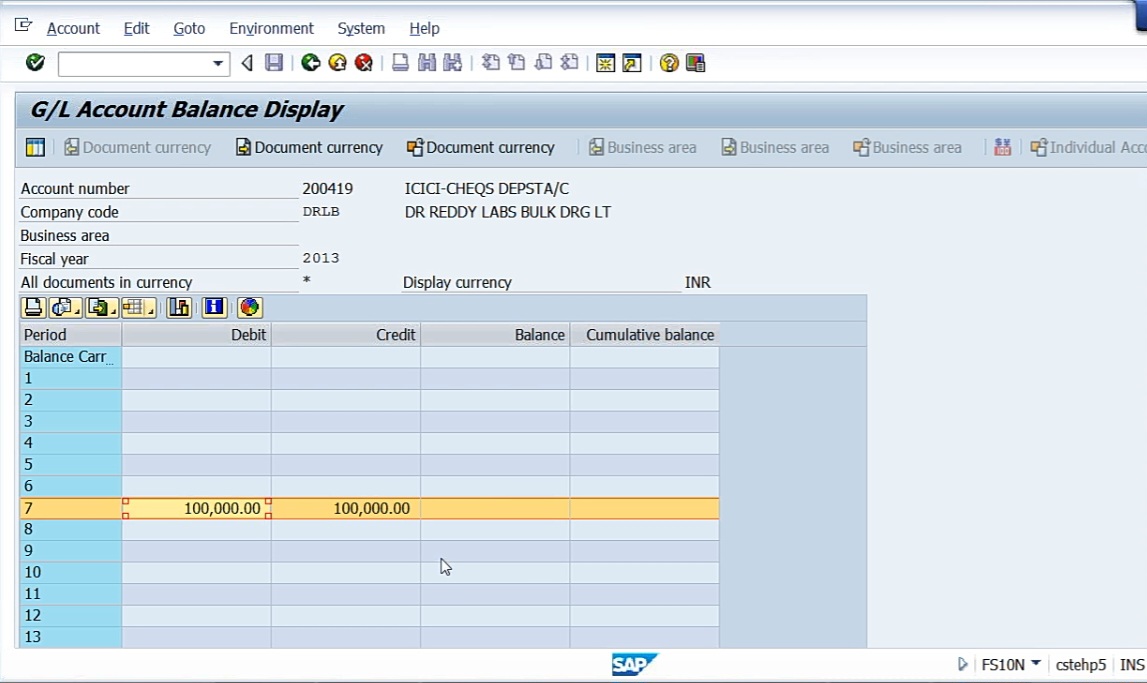Open the Edit menu
Image resolution: width=1147 pixels, height=683 pixels.
(136, 29)
